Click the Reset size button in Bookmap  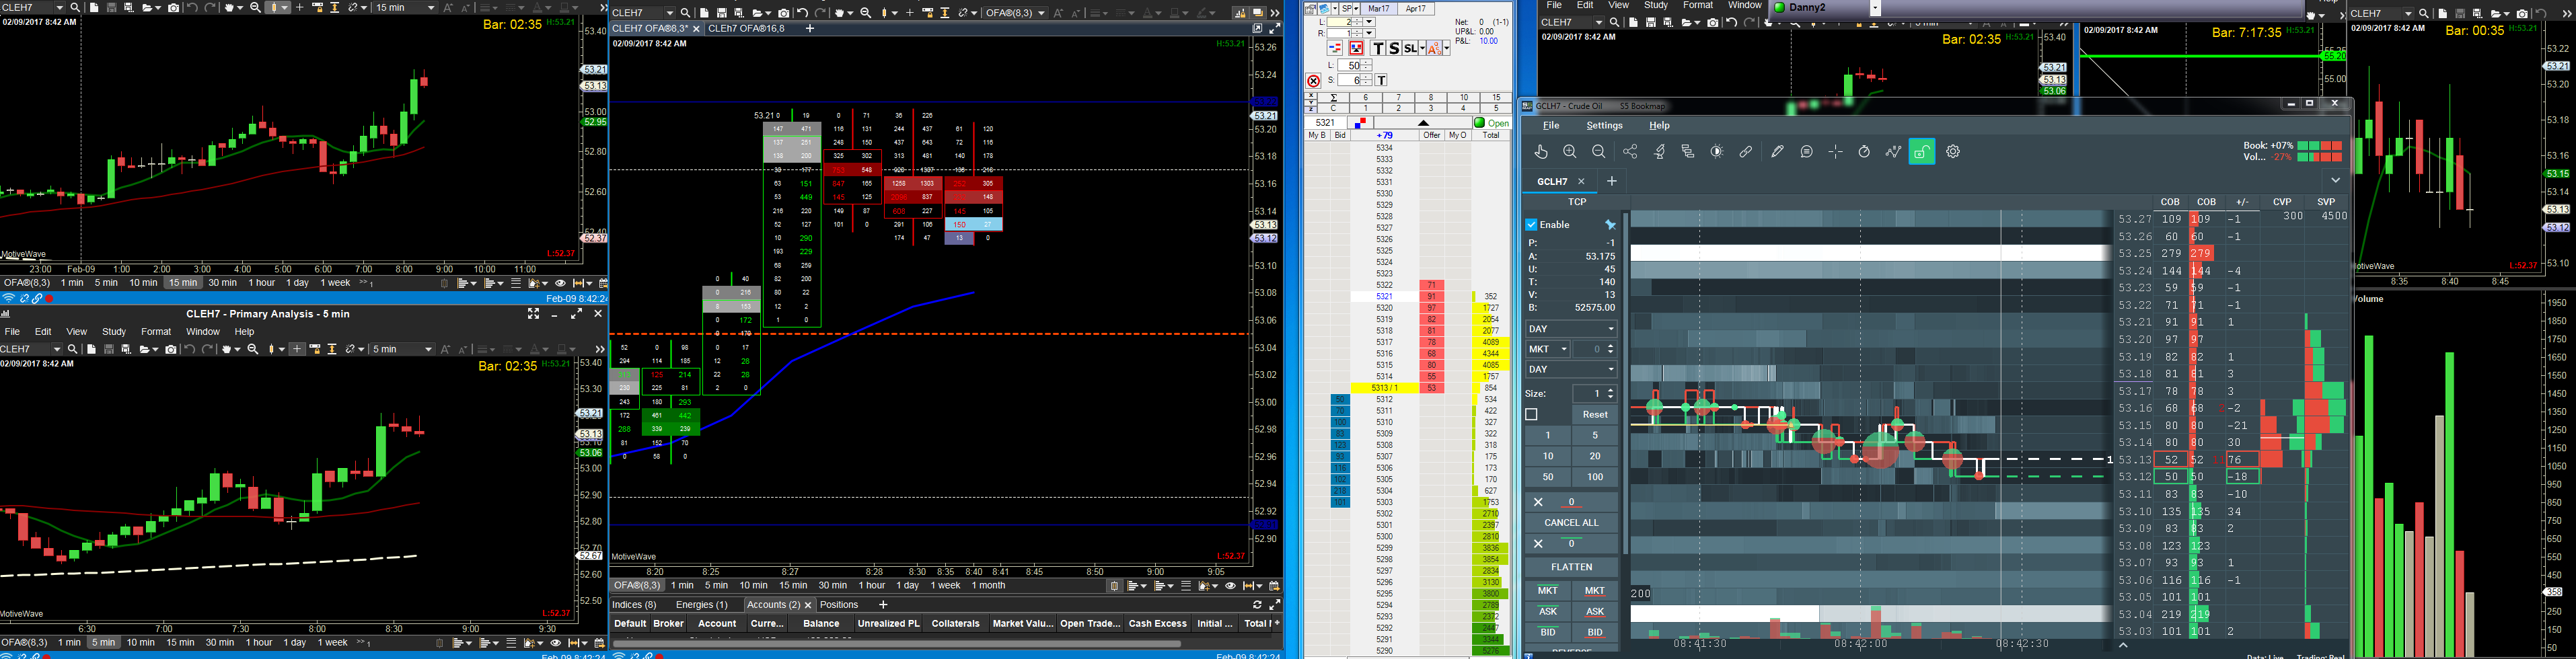(1595, 415)
